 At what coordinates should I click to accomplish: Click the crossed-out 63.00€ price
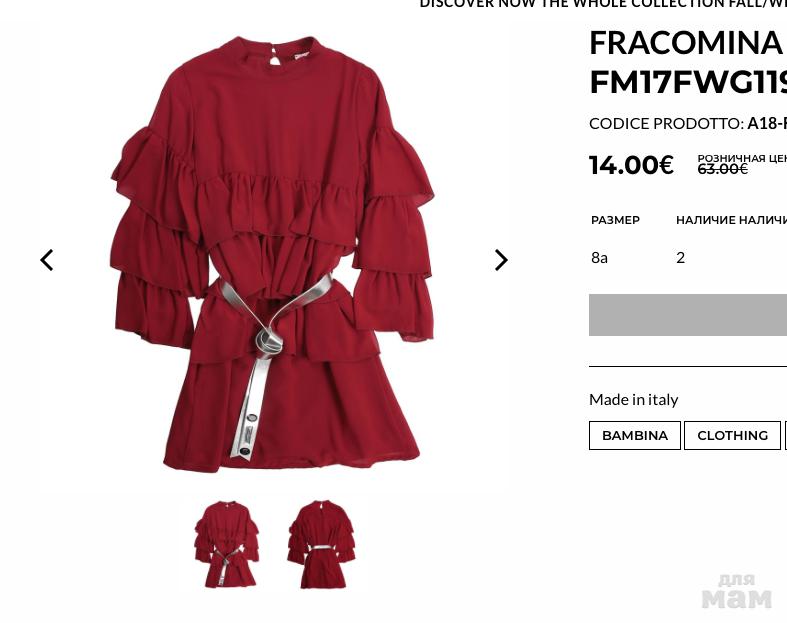point(722,170)
